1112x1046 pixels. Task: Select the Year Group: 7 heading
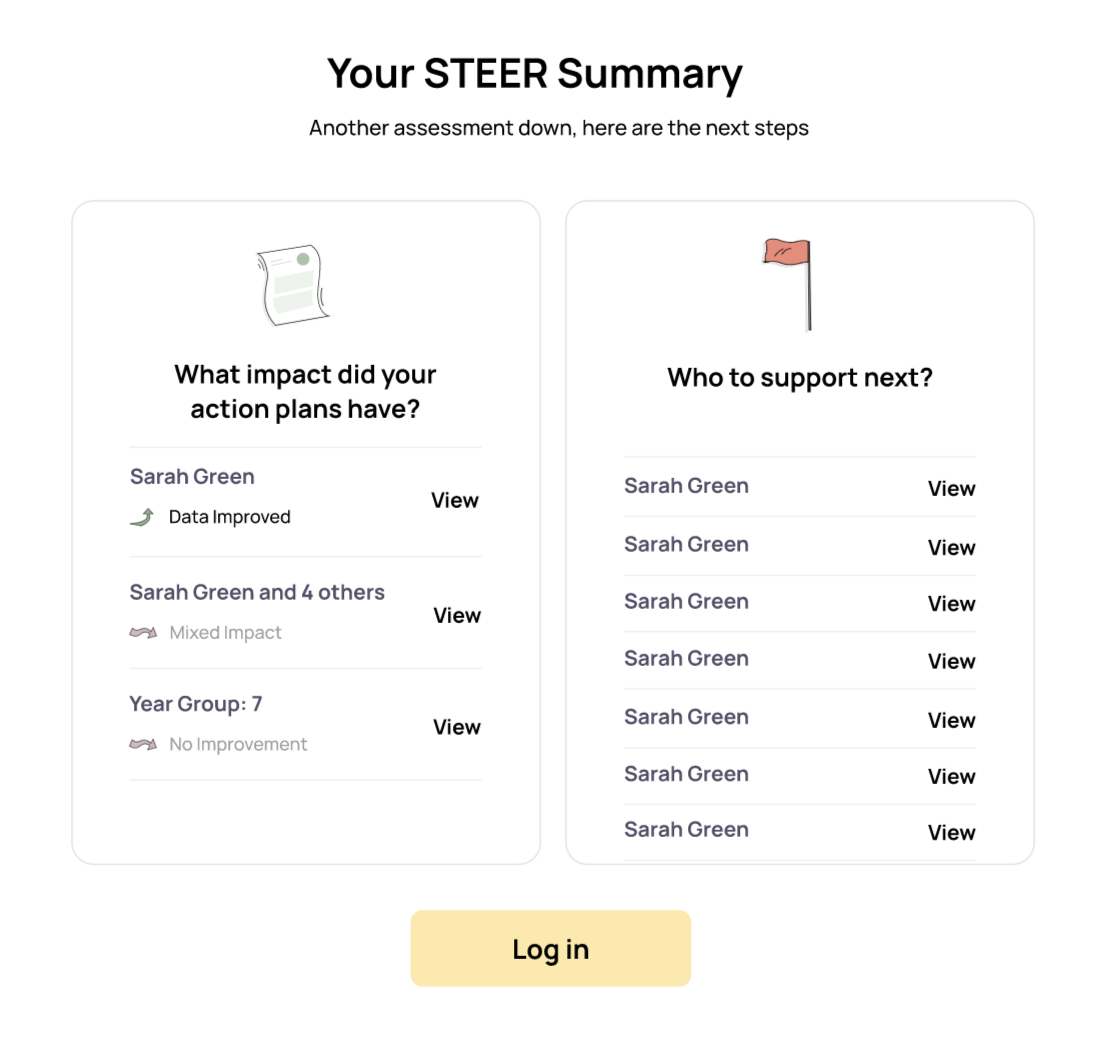196,703
